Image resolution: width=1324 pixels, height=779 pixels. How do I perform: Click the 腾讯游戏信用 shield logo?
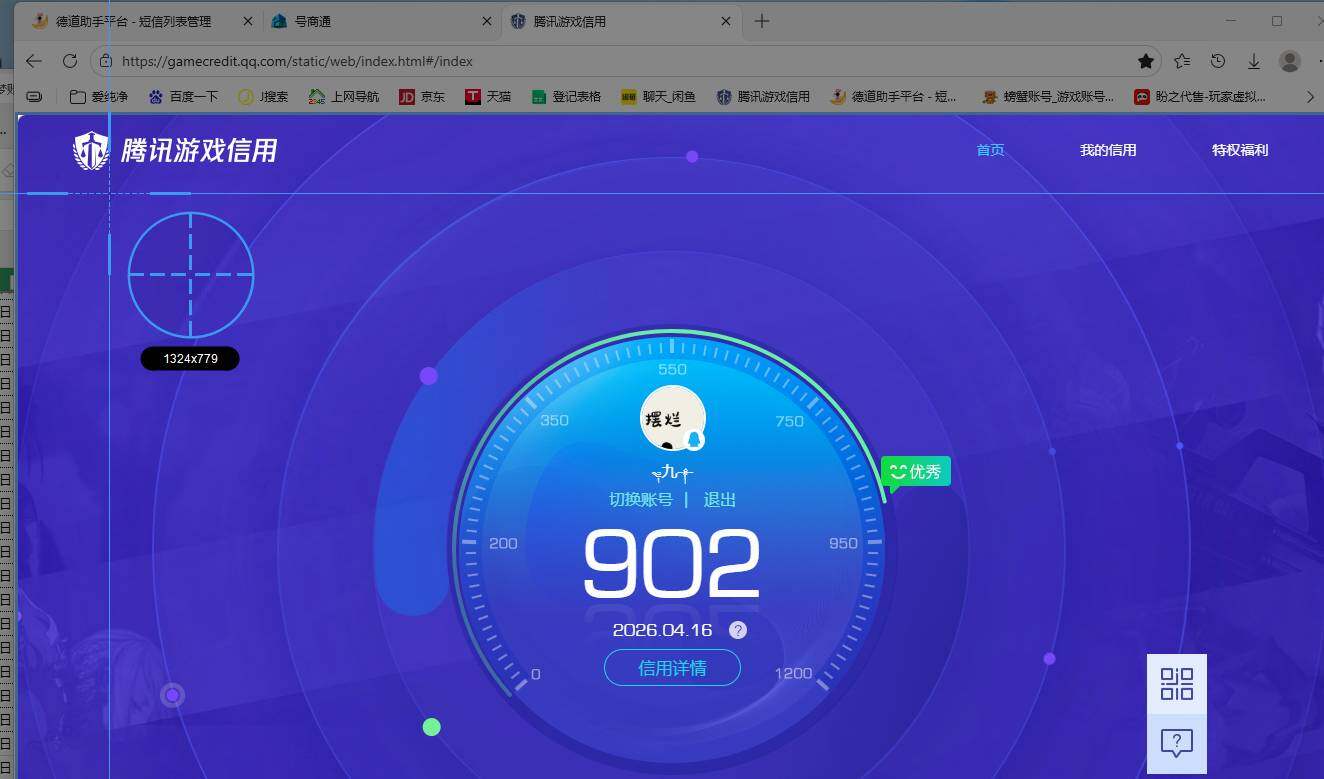point(92,148)
